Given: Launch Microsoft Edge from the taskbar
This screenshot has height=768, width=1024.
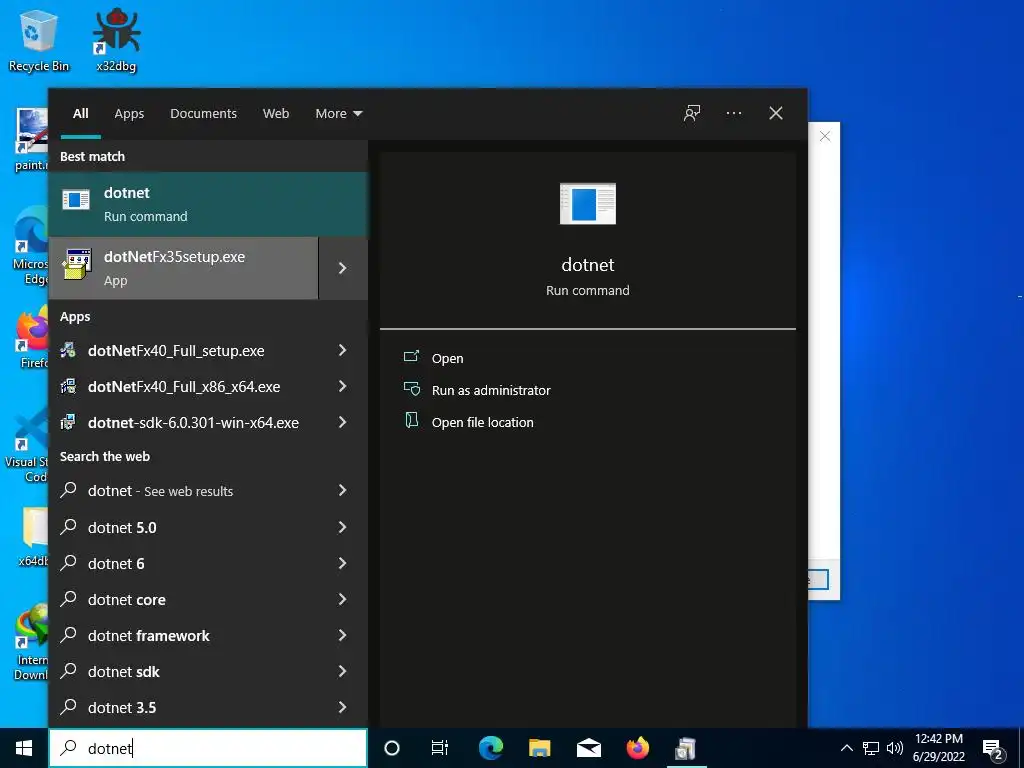Looking at the screenshot, I should tap(491, 748).
